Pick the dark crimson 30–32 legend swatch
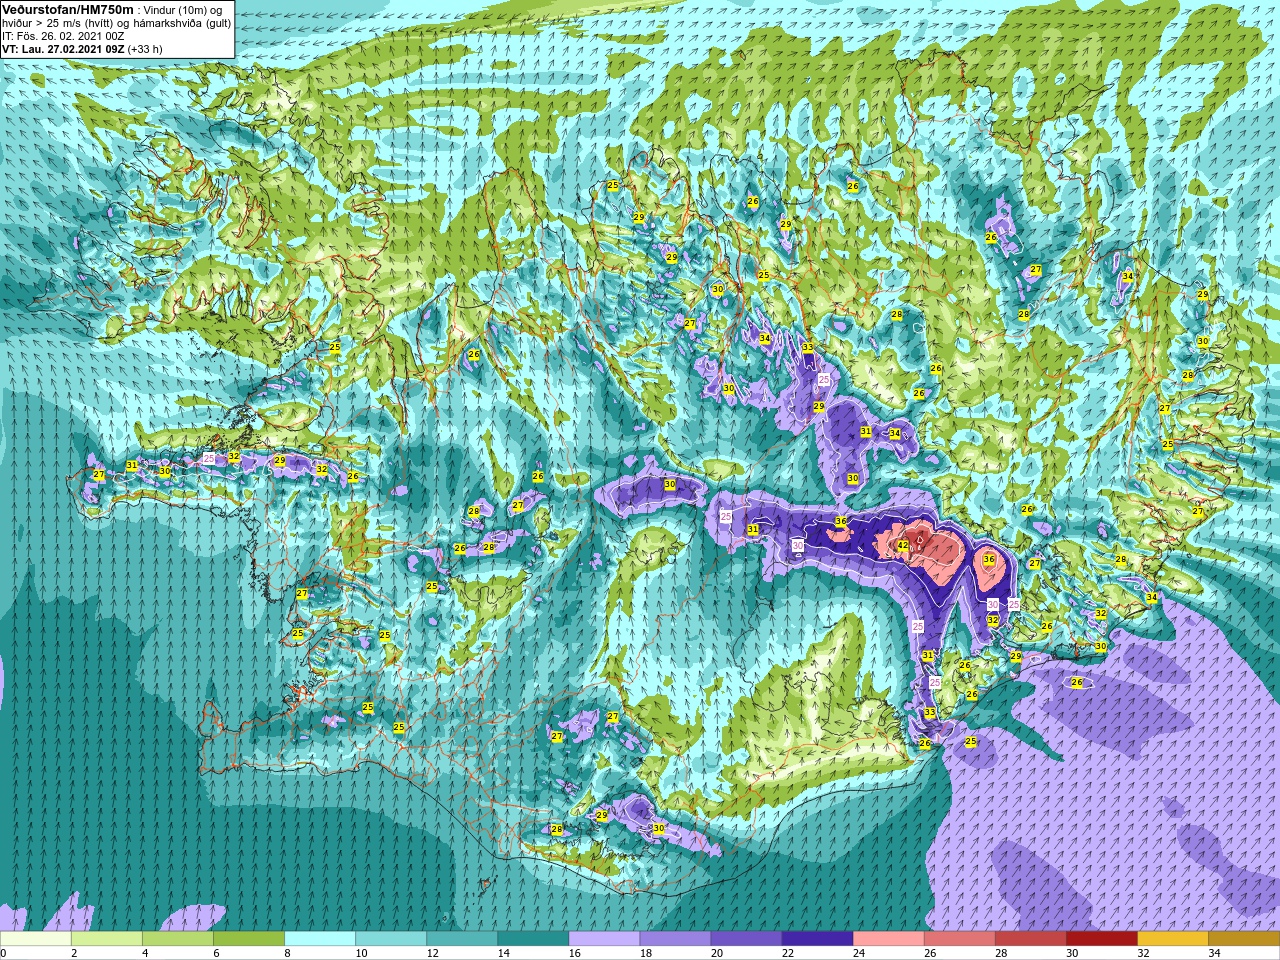The width and height of the screenshot is (1280, 960). (1101, 939)
